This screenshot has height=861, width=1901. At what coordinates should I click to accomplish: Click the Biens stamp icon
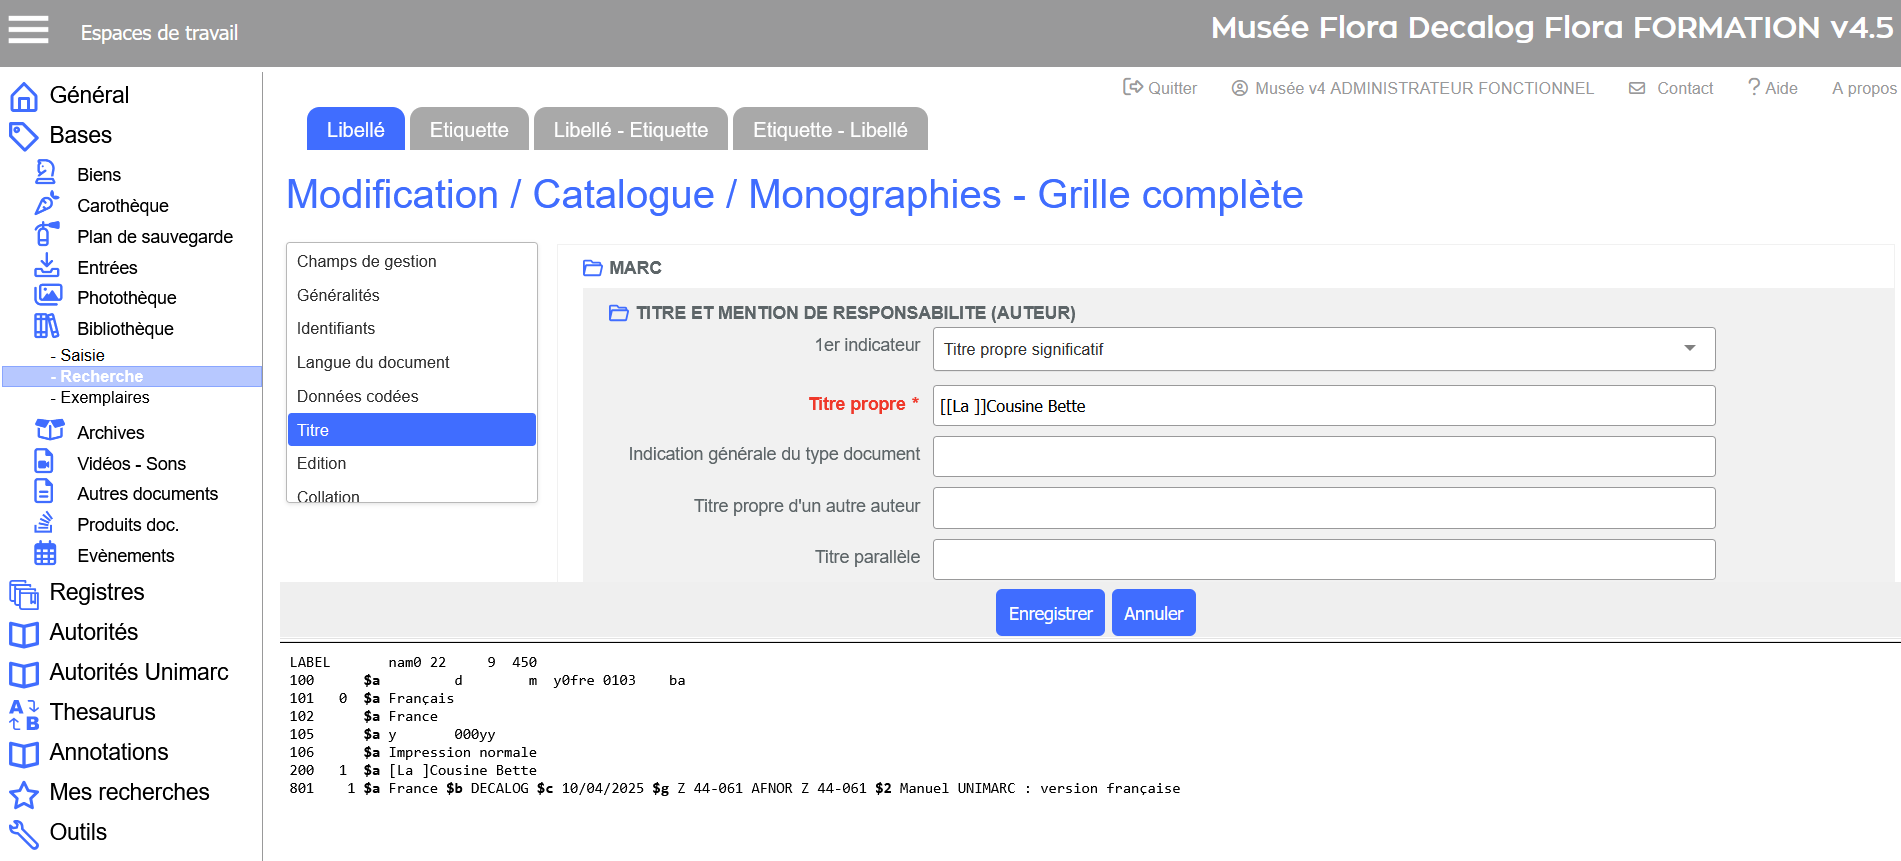[46, 173]
